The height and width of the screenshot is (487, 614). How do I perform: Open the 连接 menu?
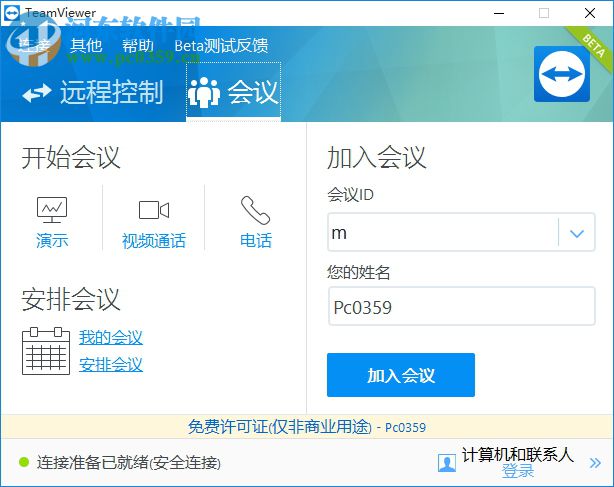(34, 46)
